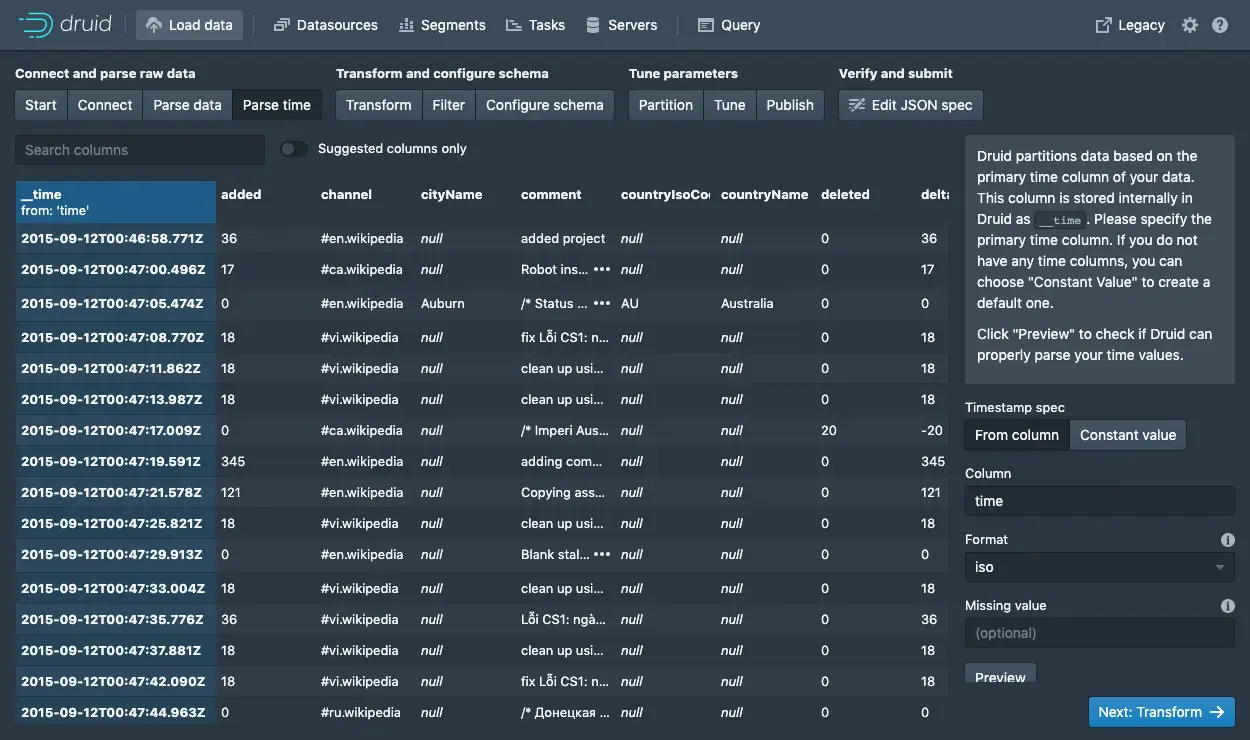Click the Druid logo icon
The image size is (1250, 740).
(34, 25)
